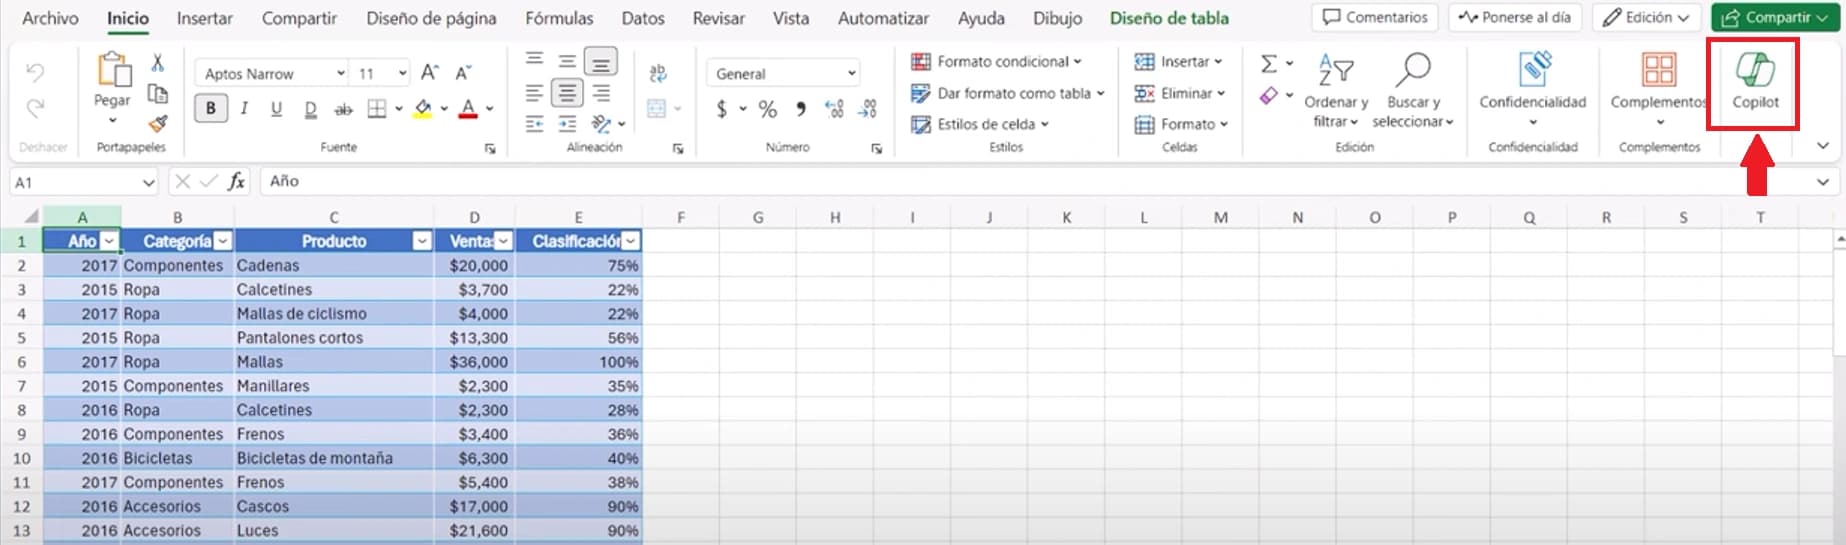Apply comma style number format
Image resolution: width=1846 pixels, height=545 pixels.
point(801,109)
